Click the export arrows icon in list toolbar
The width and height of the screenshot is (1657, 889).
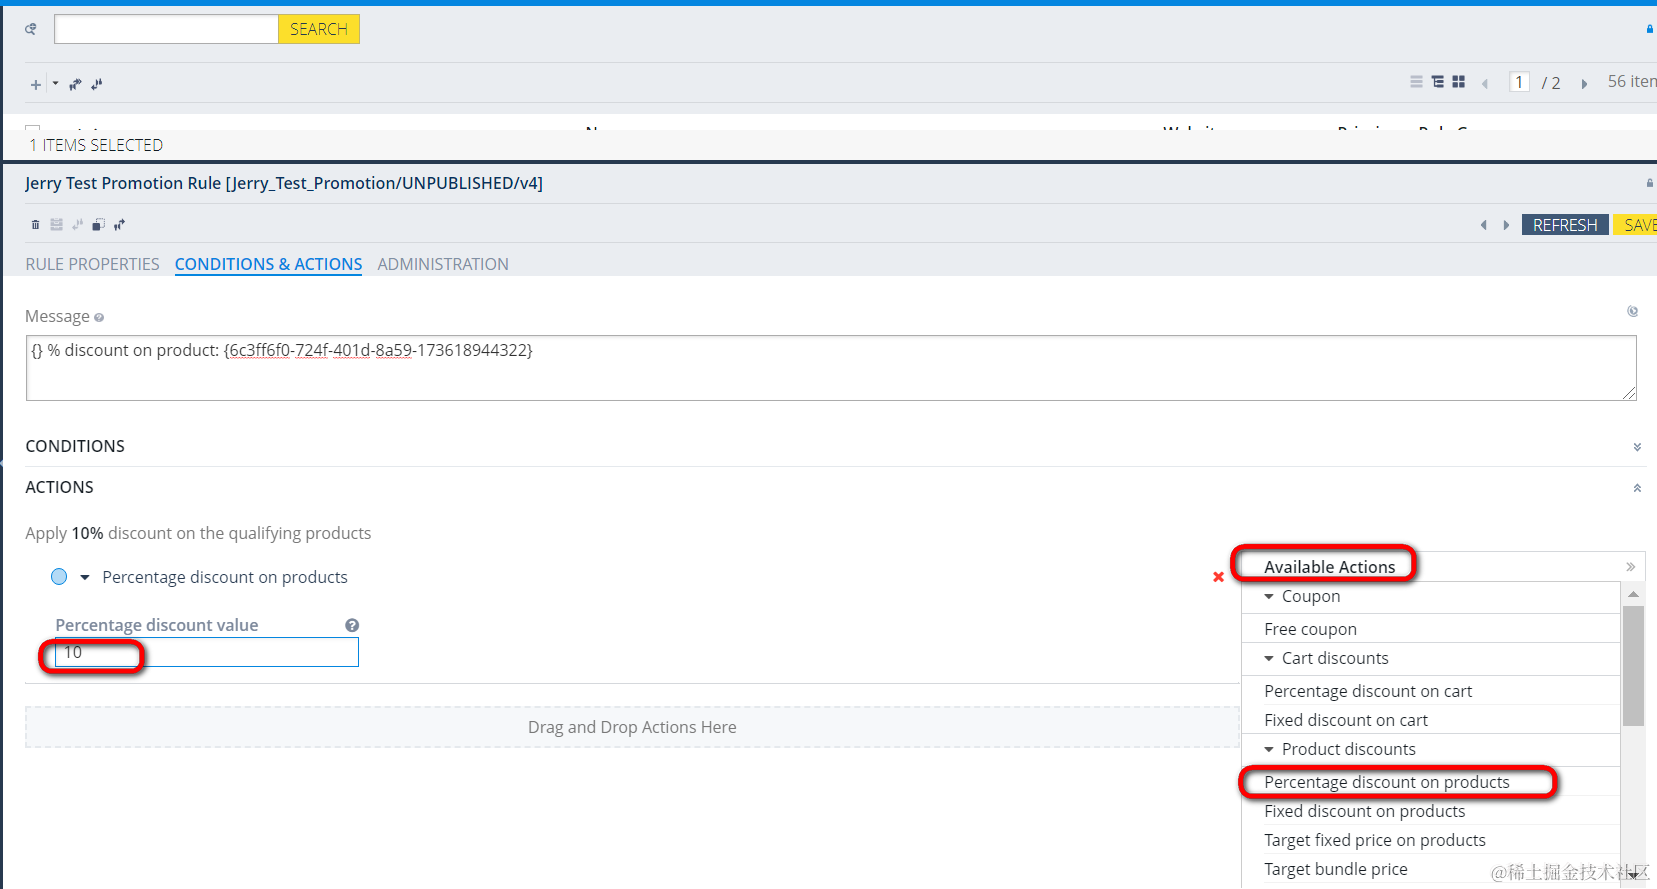(x=75, y=85)
